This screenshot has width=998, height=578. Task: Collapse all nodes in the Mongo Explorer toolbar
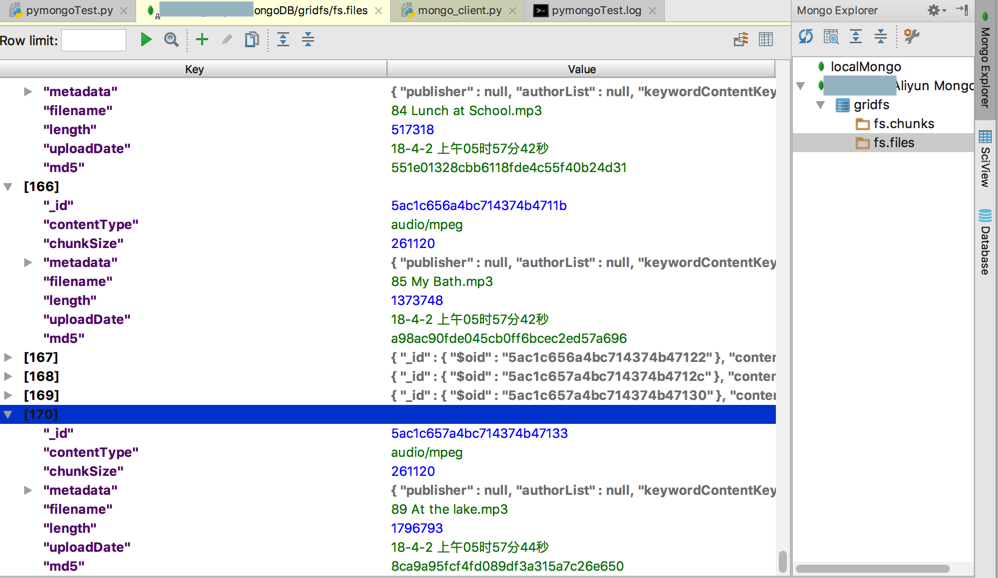pos(880,36)
